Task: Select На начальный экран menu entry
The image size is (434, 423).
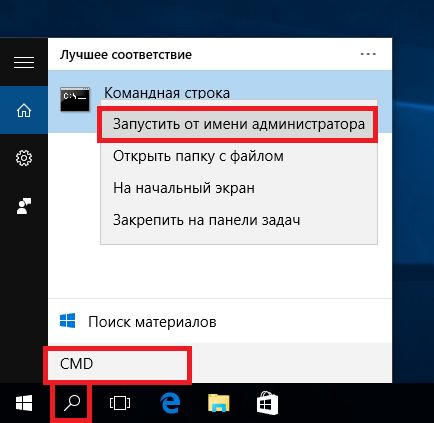Action: (184, 188)
